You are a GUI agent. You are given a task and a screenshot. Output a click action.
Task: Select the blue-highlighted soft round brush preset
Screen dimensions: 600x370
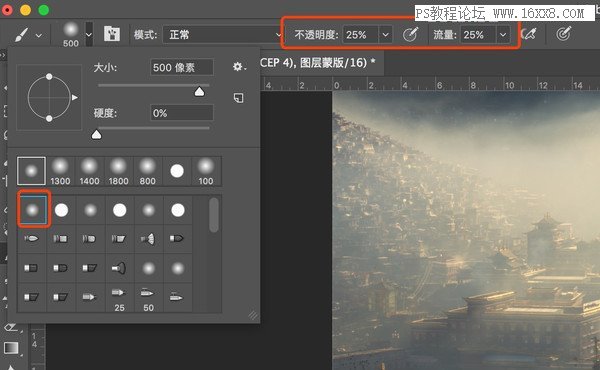[x=33, y=210]
